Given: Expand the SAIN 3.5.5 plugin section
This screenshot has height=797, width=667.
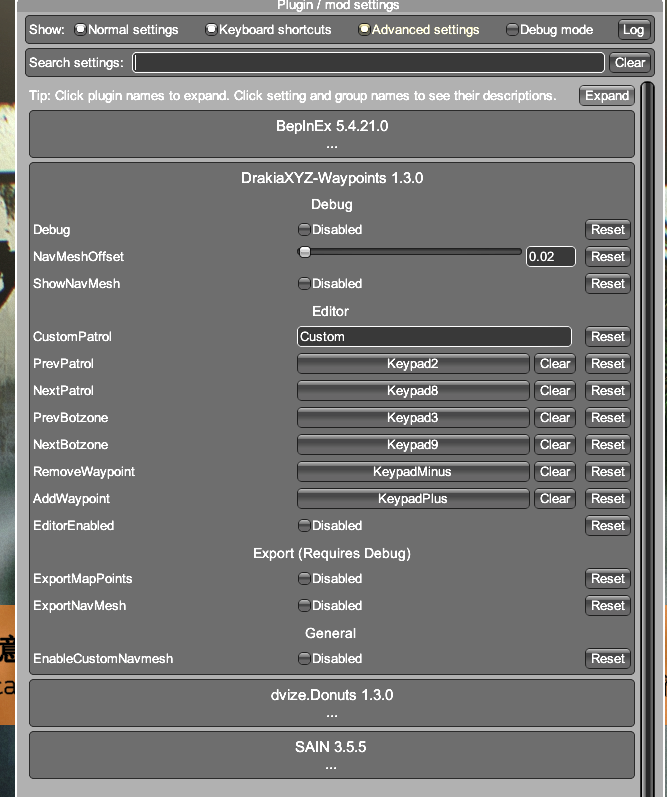Looking at the screenshot, I should click(x=331, y=747).
